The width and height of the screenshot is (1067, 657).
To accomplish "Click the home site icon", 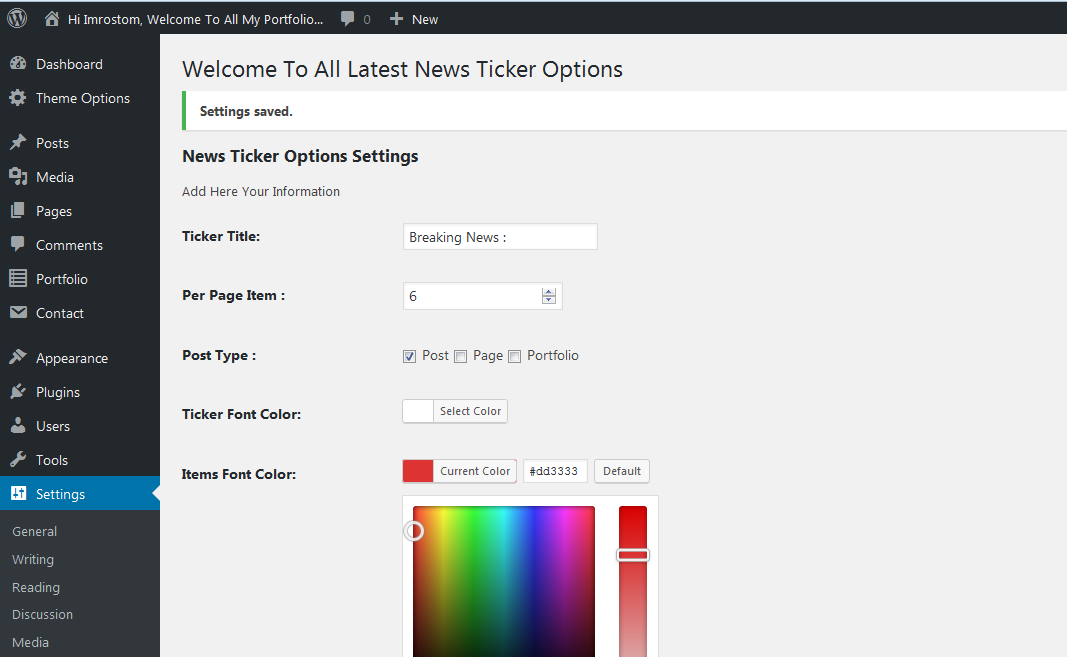I will [52, 19].
